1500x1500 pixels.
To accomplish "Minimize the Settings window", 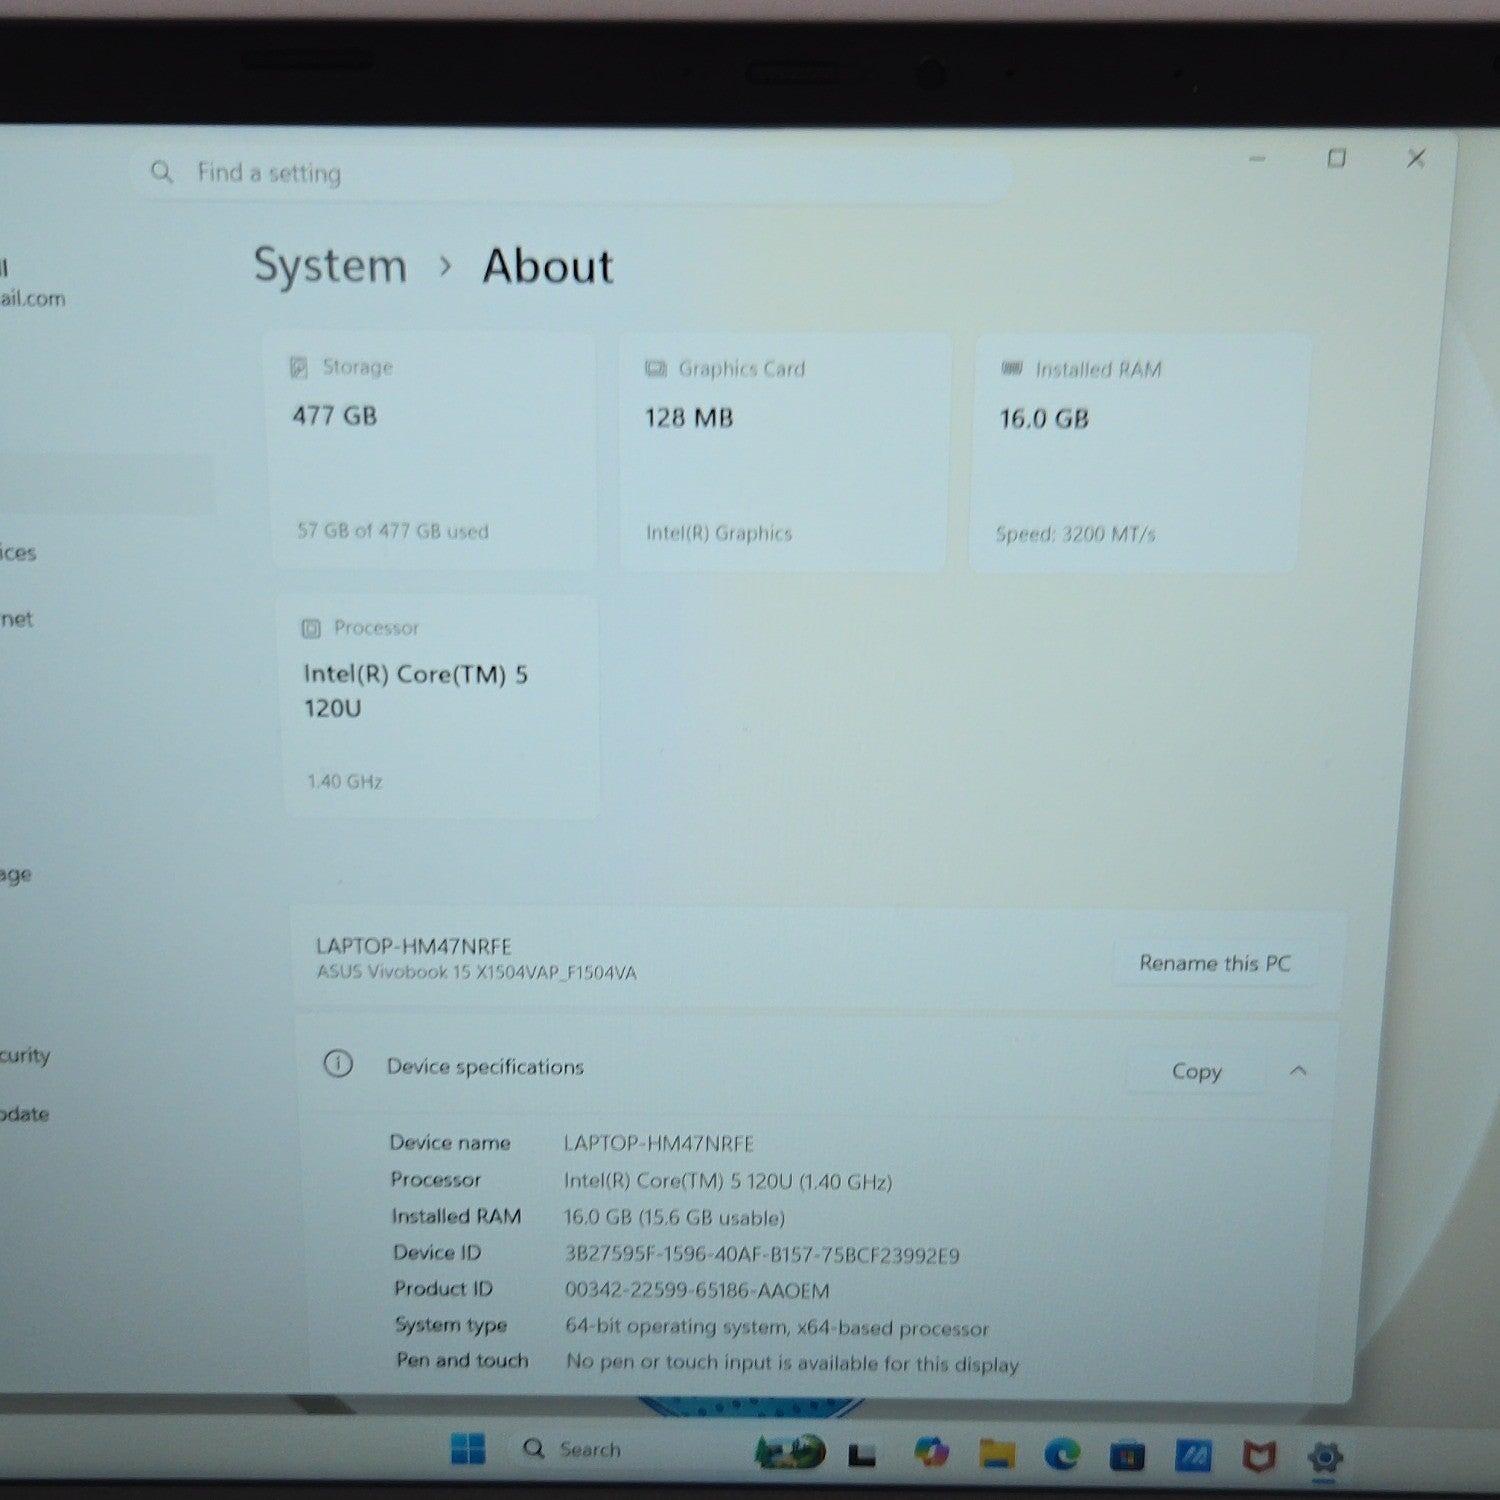I will click(x=1258, y=158).
